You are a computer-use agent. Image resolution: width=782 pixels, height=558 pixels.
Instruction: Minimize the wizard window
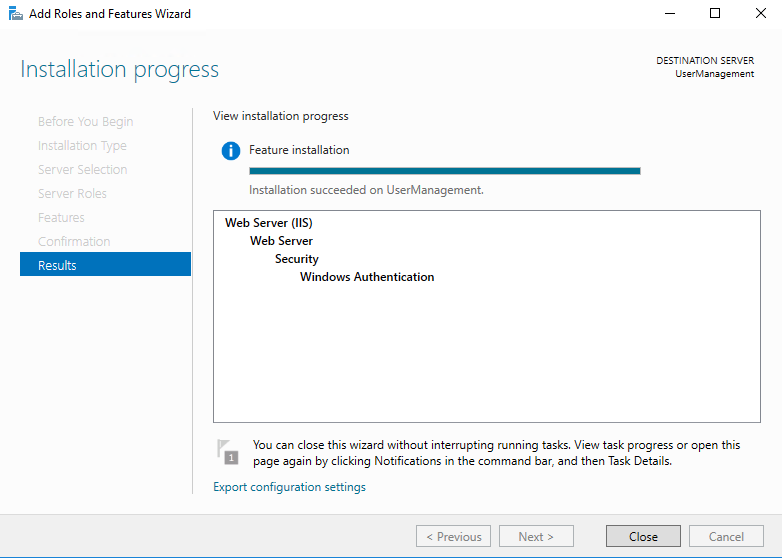tap(670, 13)
